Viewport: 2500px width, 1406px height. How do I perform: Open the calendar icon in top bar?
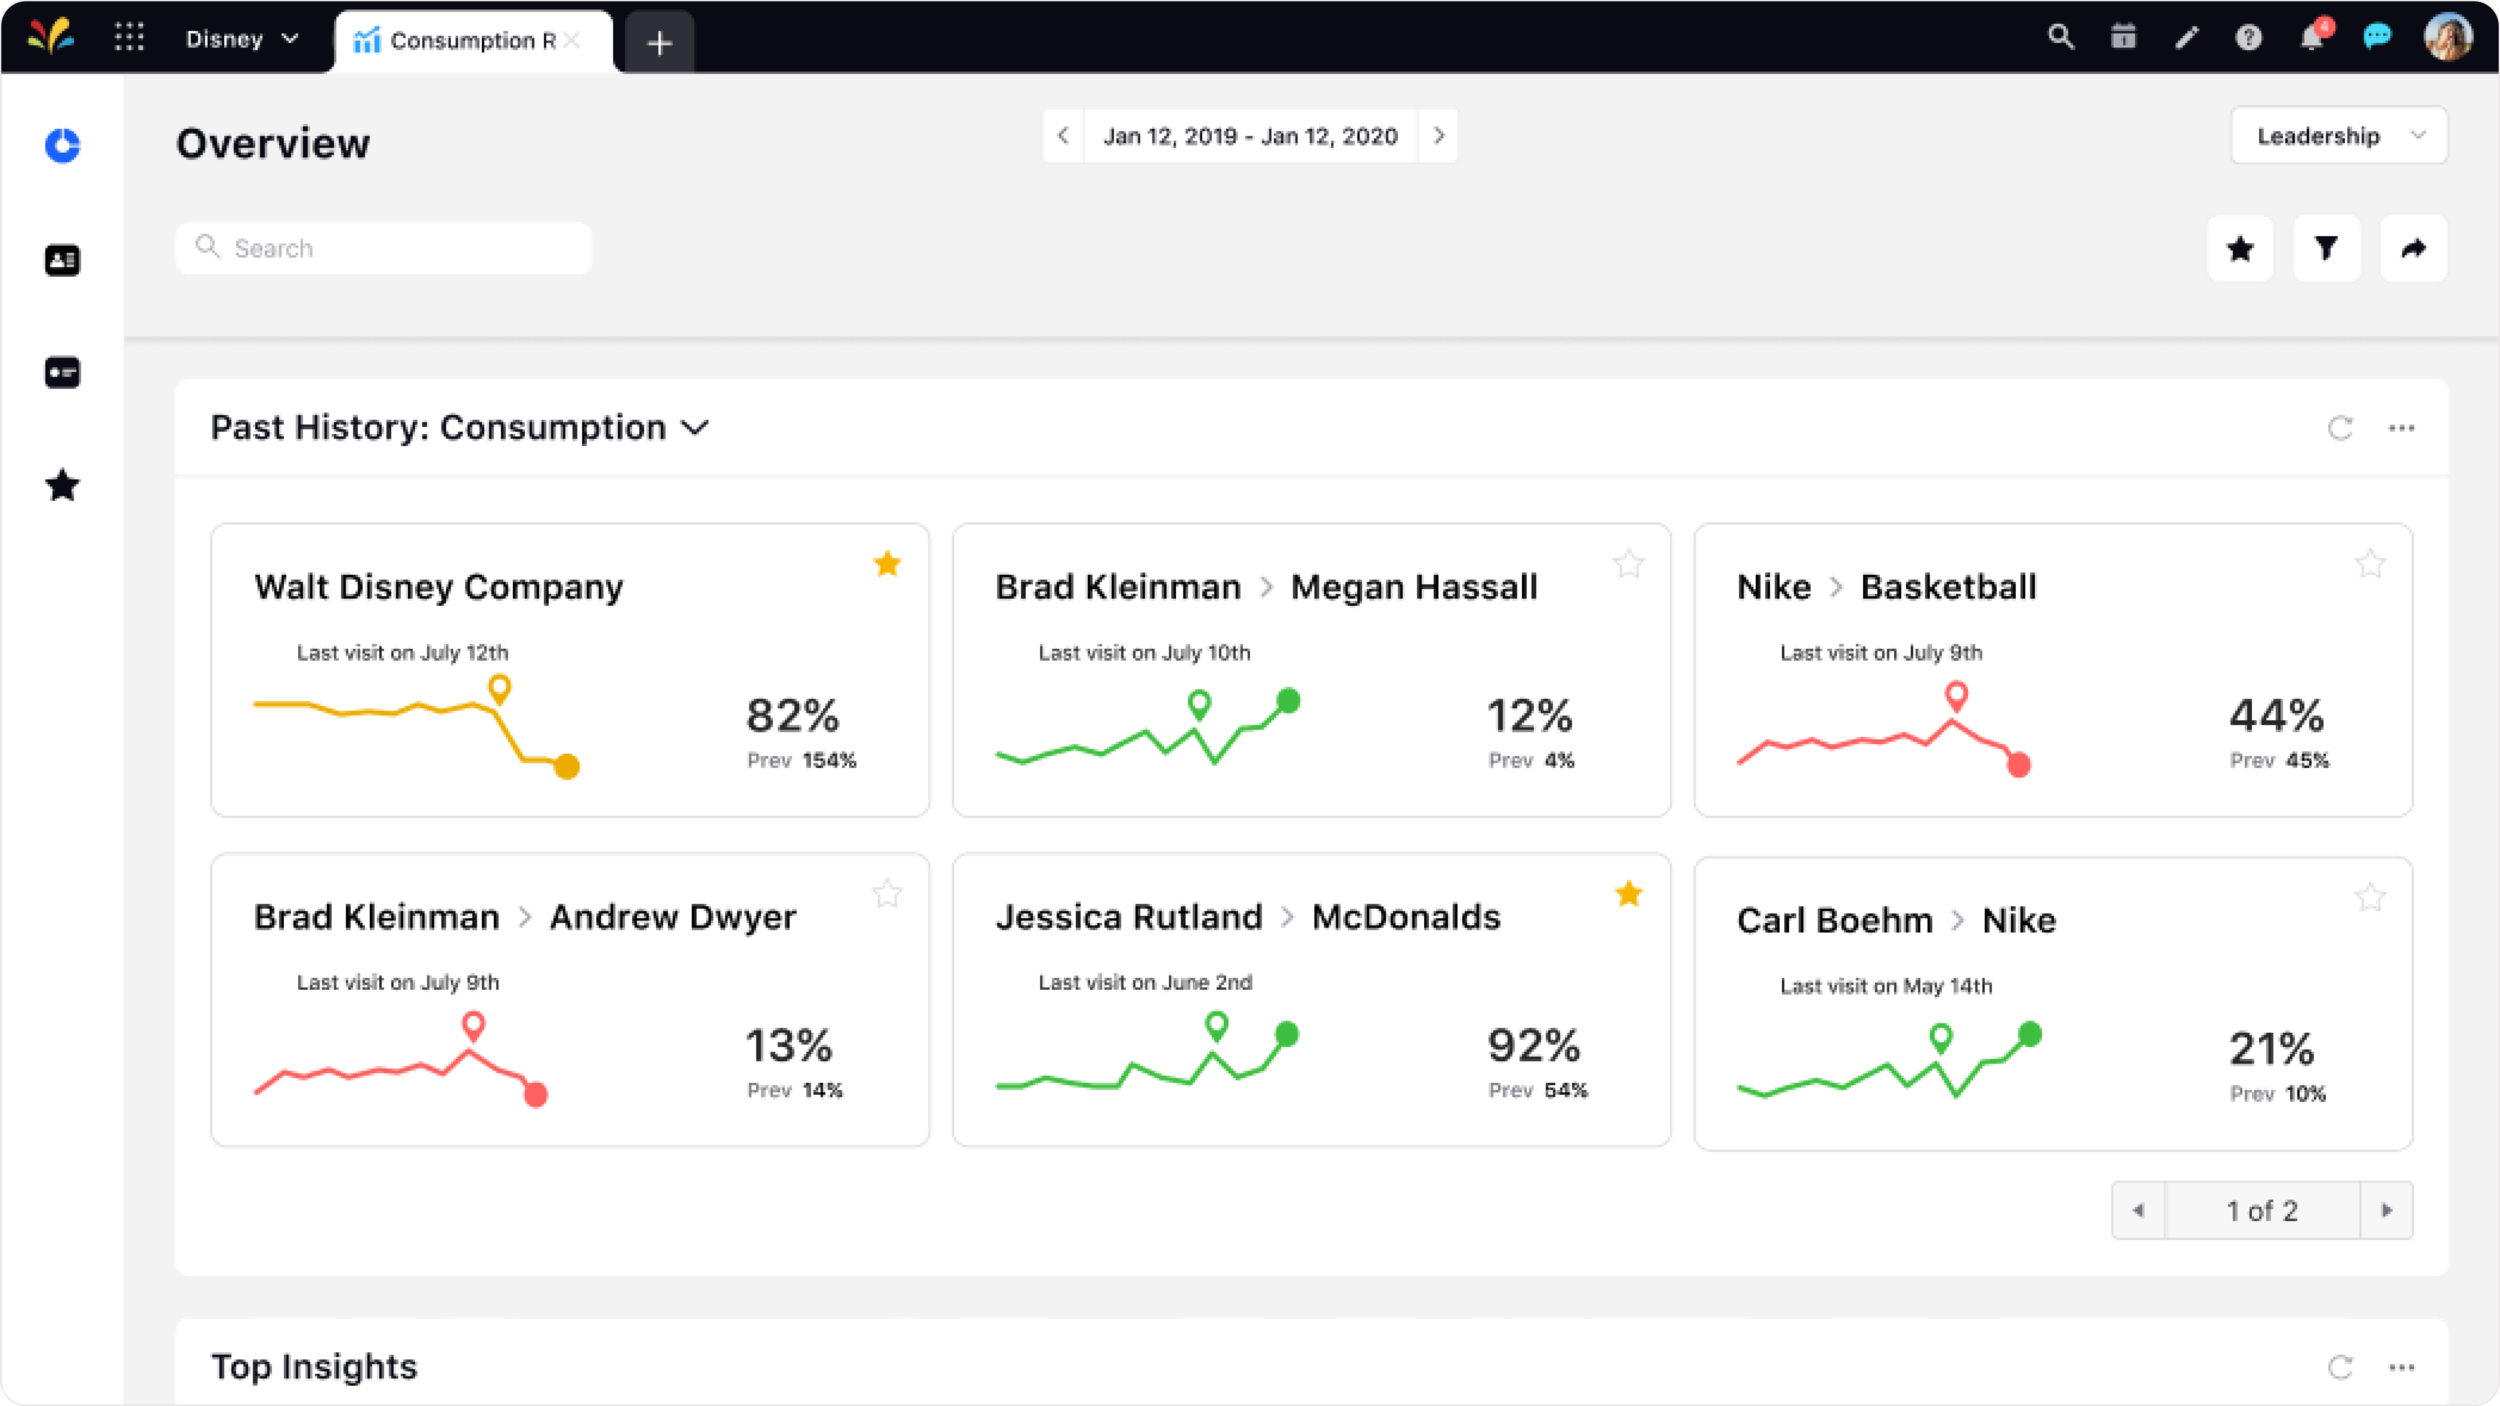point(2123,37)
